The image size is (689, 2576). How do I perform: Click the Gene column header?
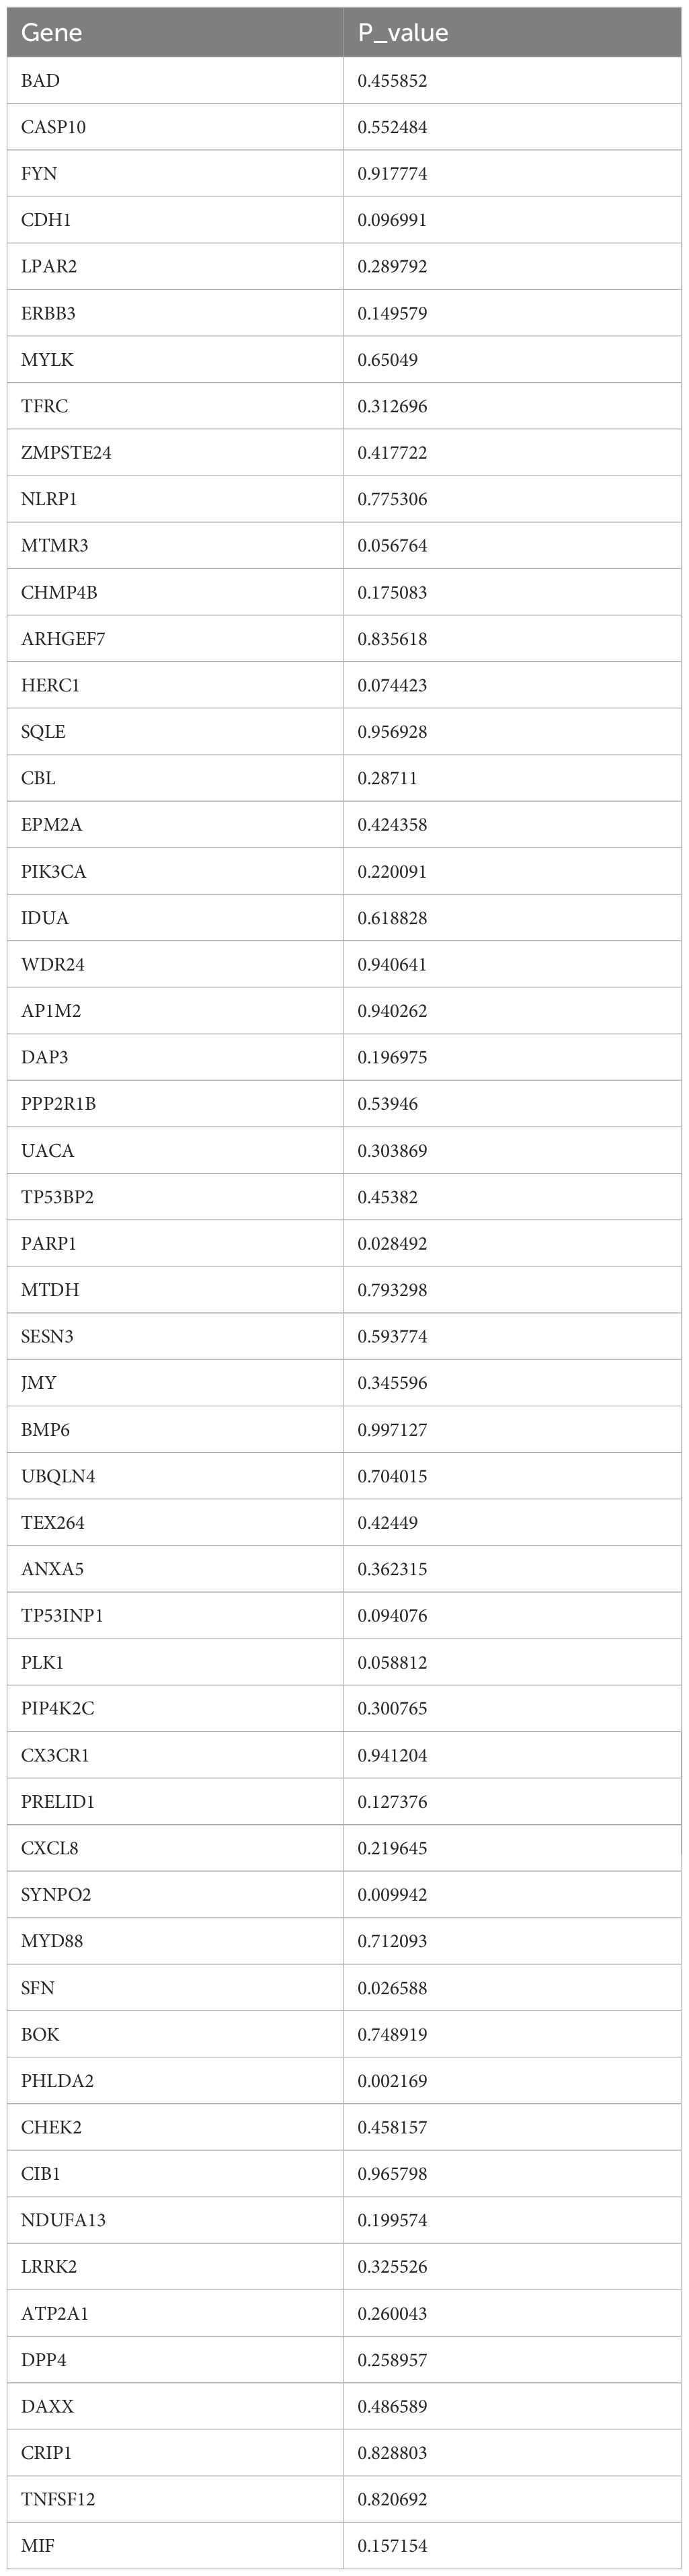pos(51,33)
